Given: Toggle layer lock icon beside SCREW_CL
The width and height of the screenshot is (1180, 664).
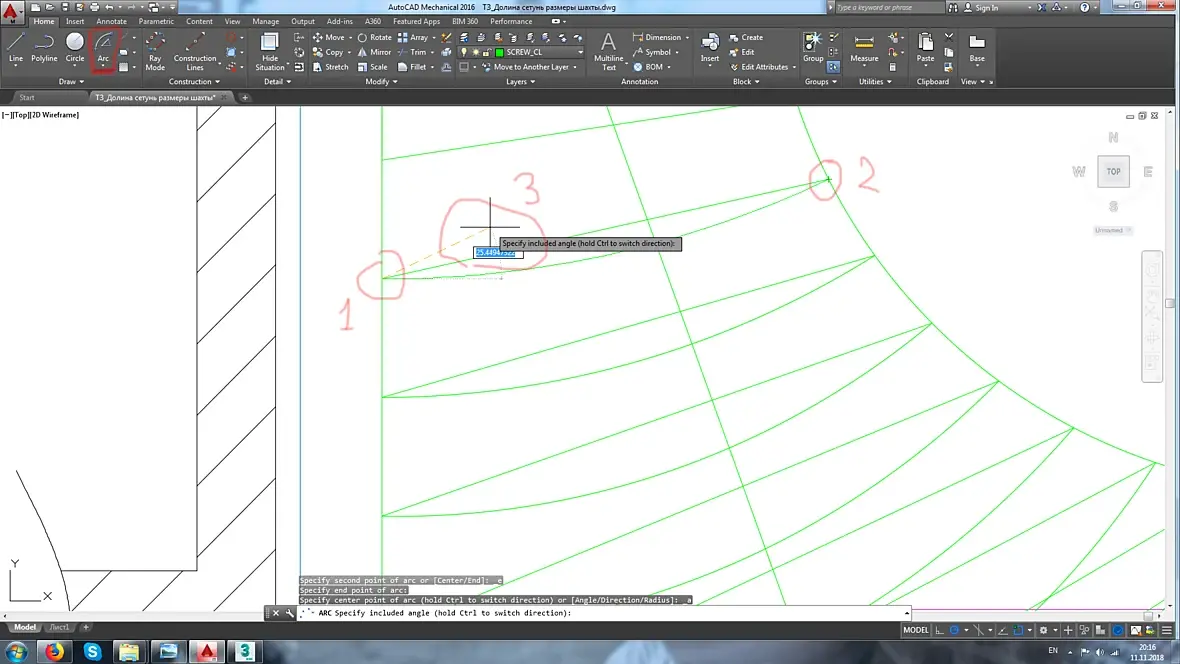Looking at the screenshot, I should (x=485, y=52).
